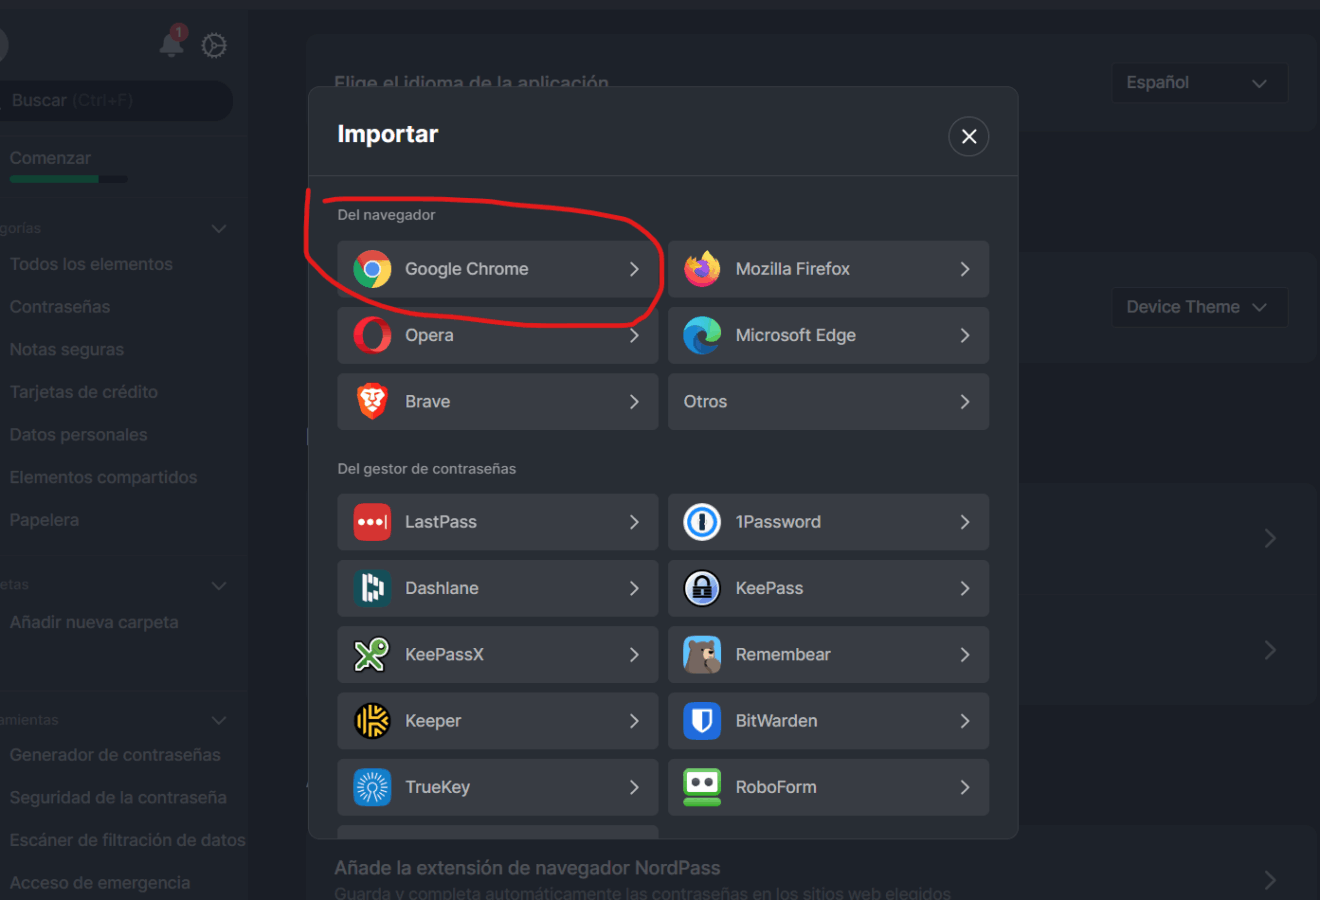Collapse the tools section chevron
This screenshot has width=1320, height=900.
coord(219,720)
